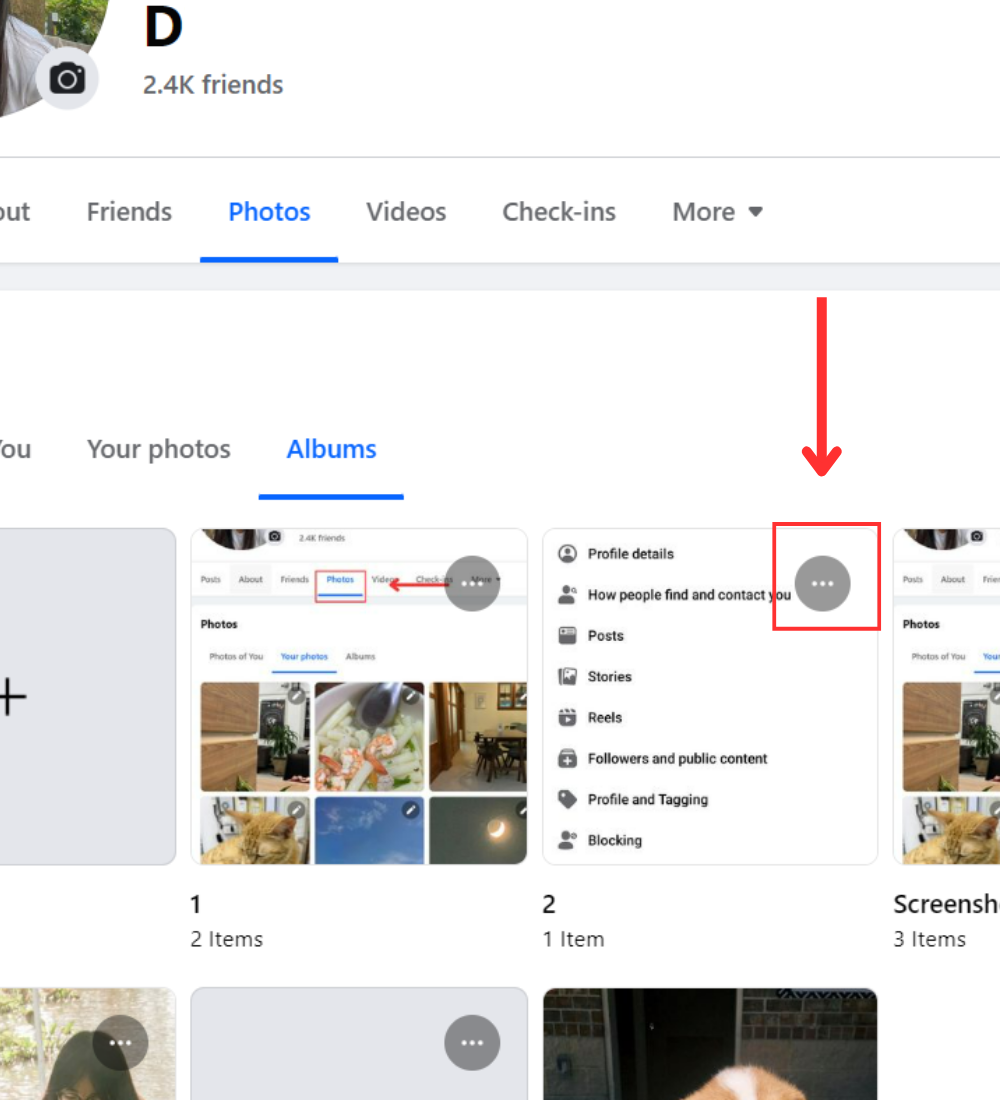Select the Photos profile tab

point(269,212)
